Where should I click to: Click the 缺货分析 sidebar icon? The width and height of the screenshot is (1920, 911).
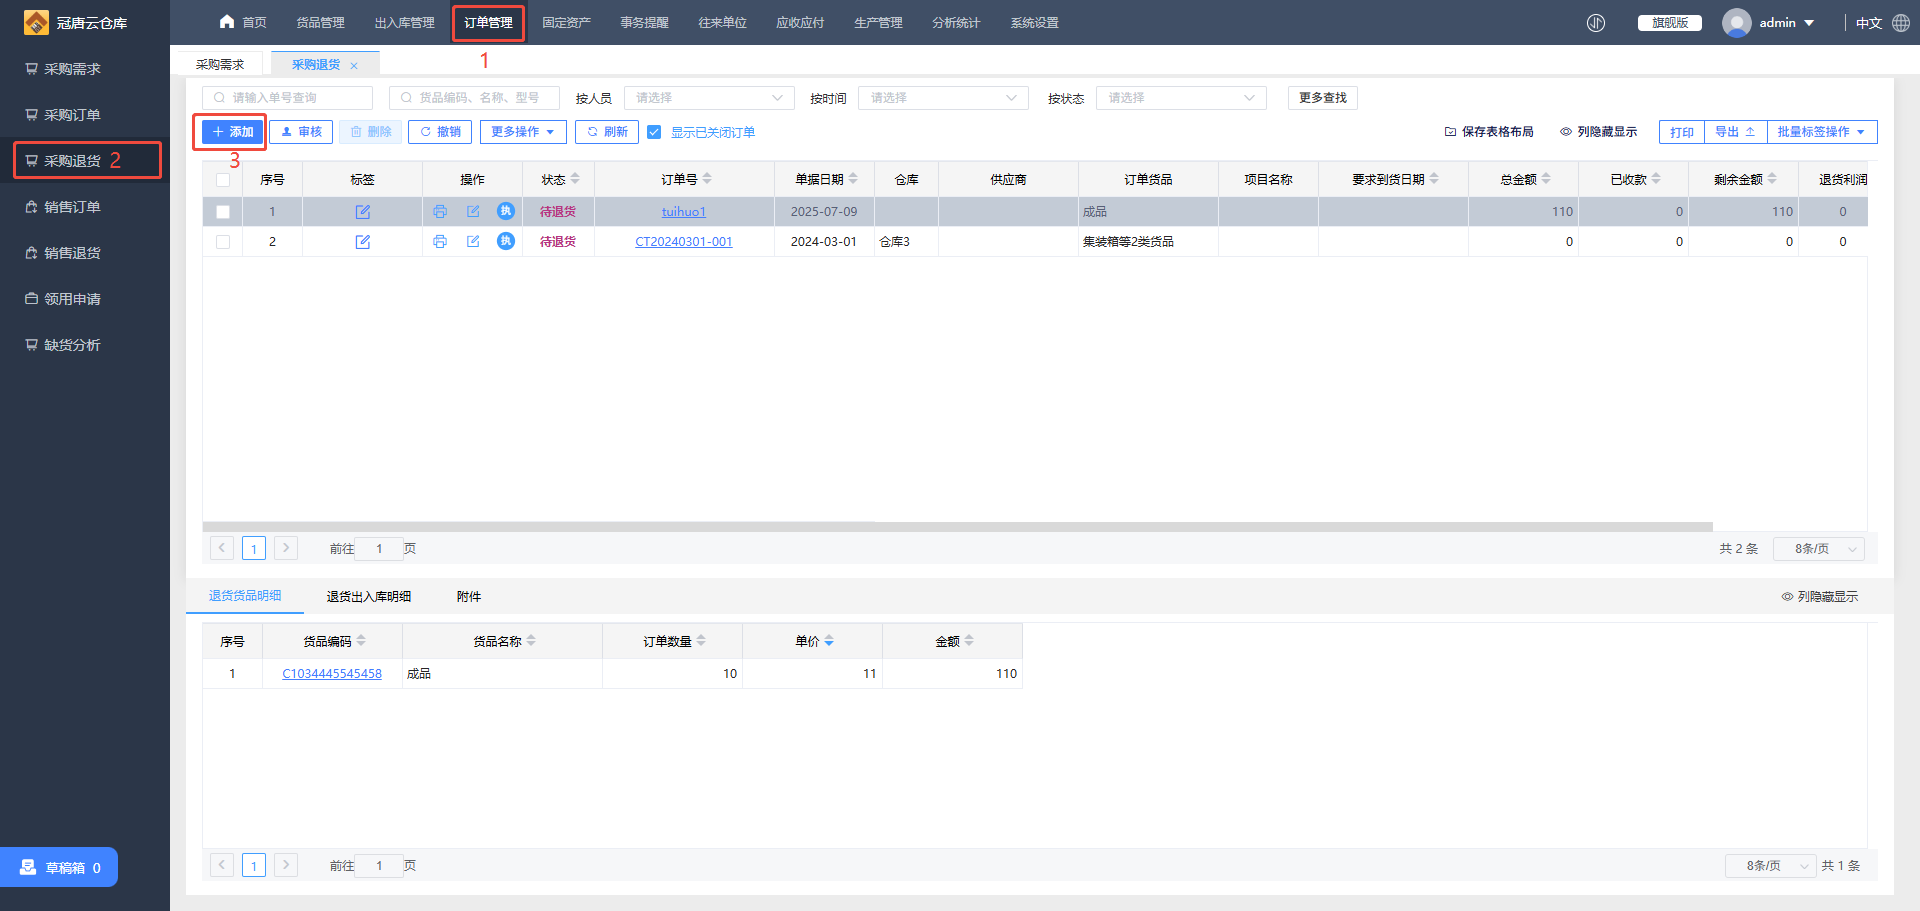[x=32, y=345]
